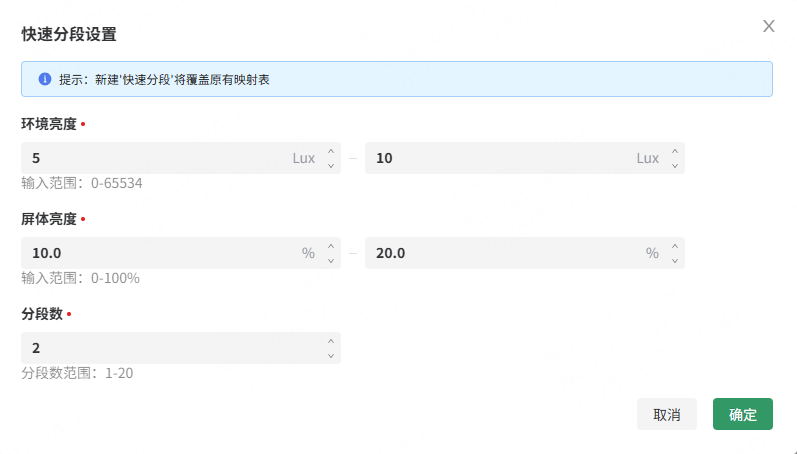Increase the minimum 环境亮度 Lux value
Screen dimensions: 797x454
331,152
